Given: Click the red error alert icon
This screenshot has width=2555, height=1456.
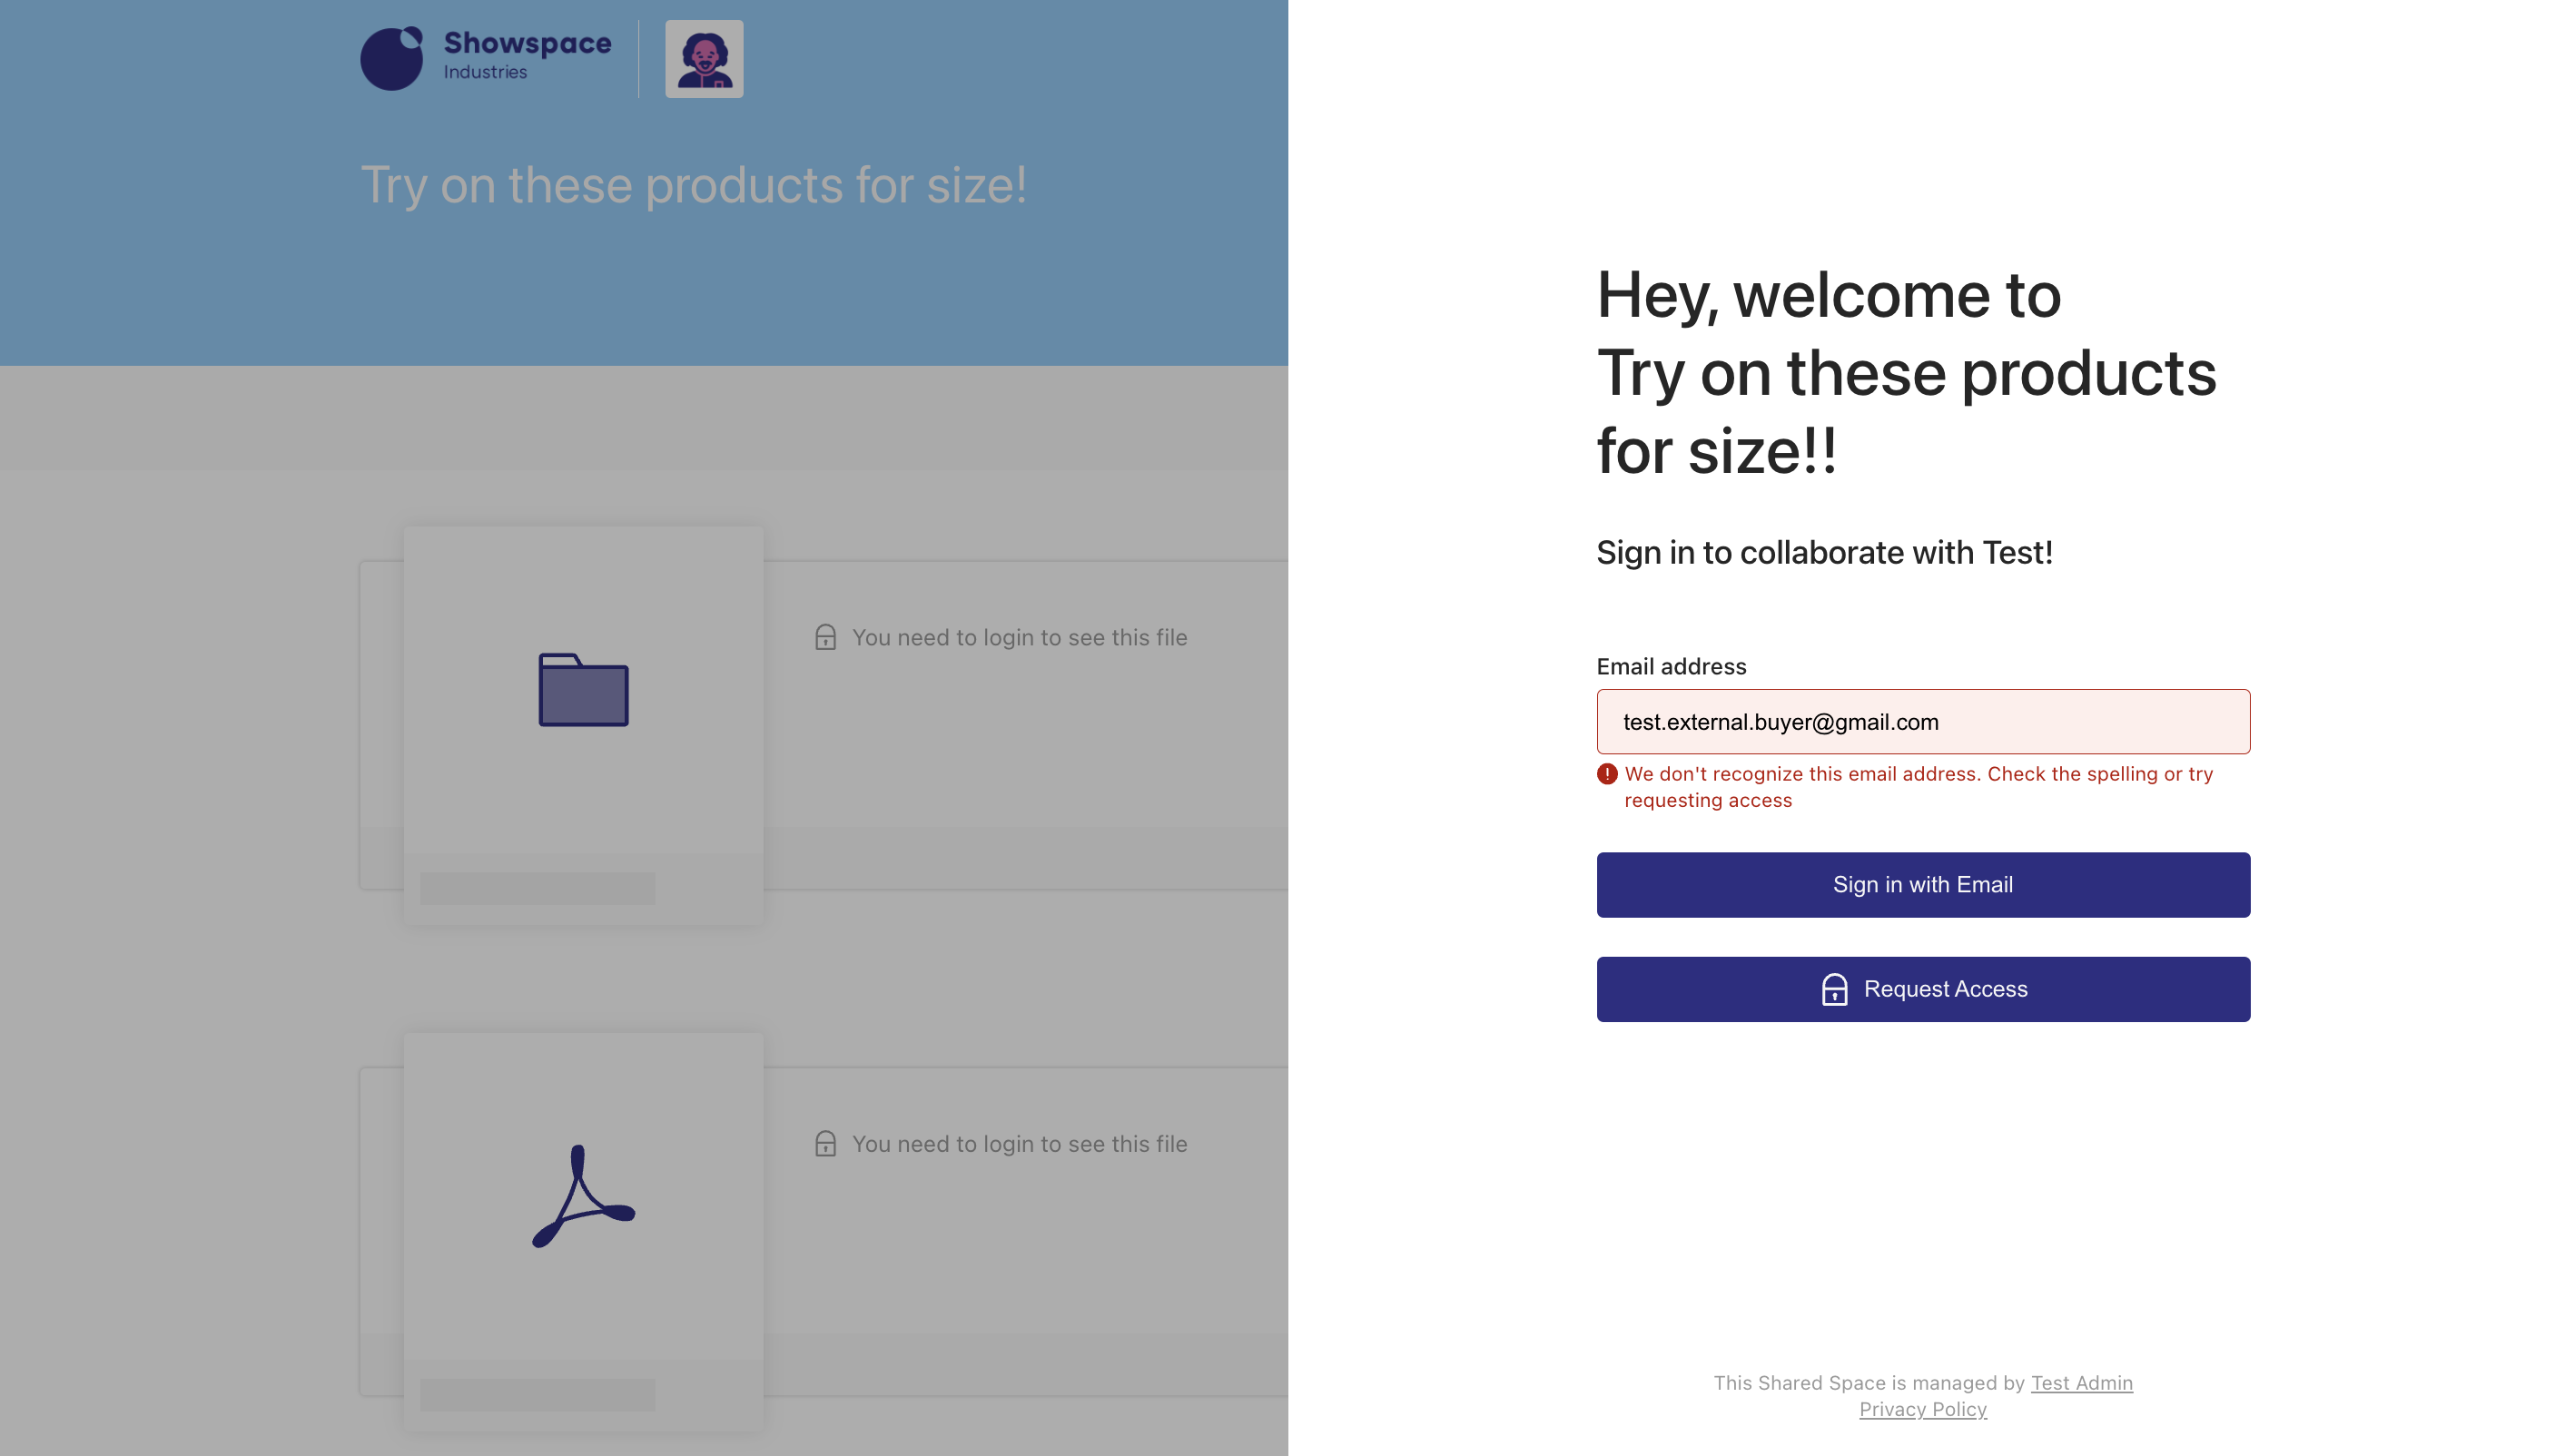Looking at the screenshot, I should click(x=1607, y=774).
